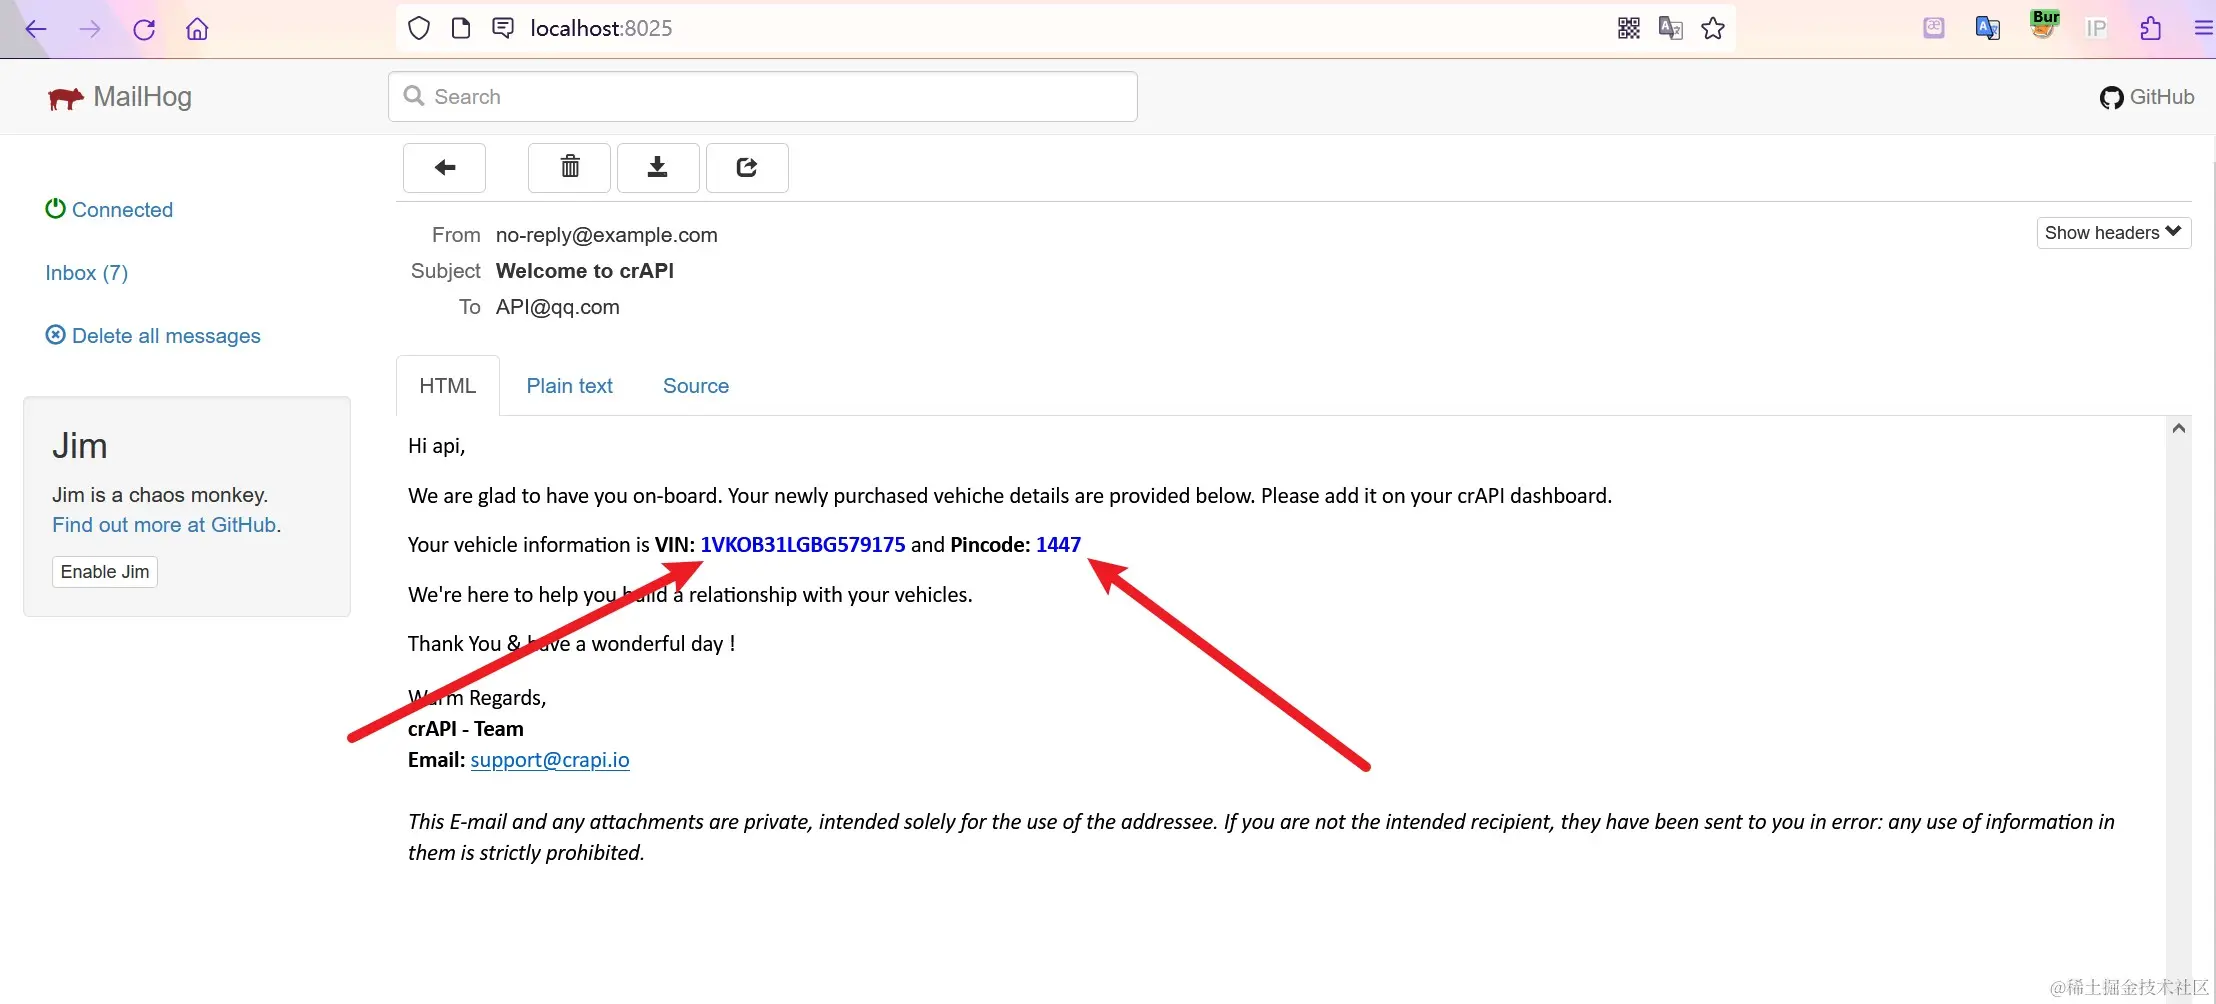
Task: Open the purple extension icon in toolbar
Action: tap(1934, 29)
